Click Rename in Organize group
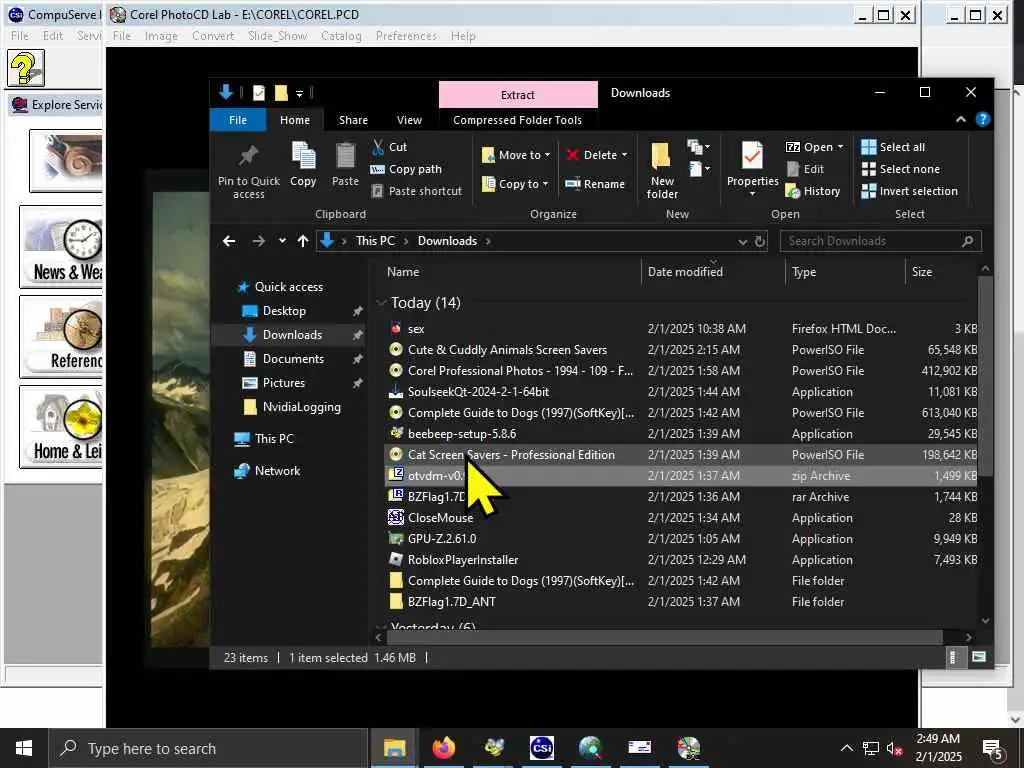This screenshot has width=1024, height=768. coord(595,184)
